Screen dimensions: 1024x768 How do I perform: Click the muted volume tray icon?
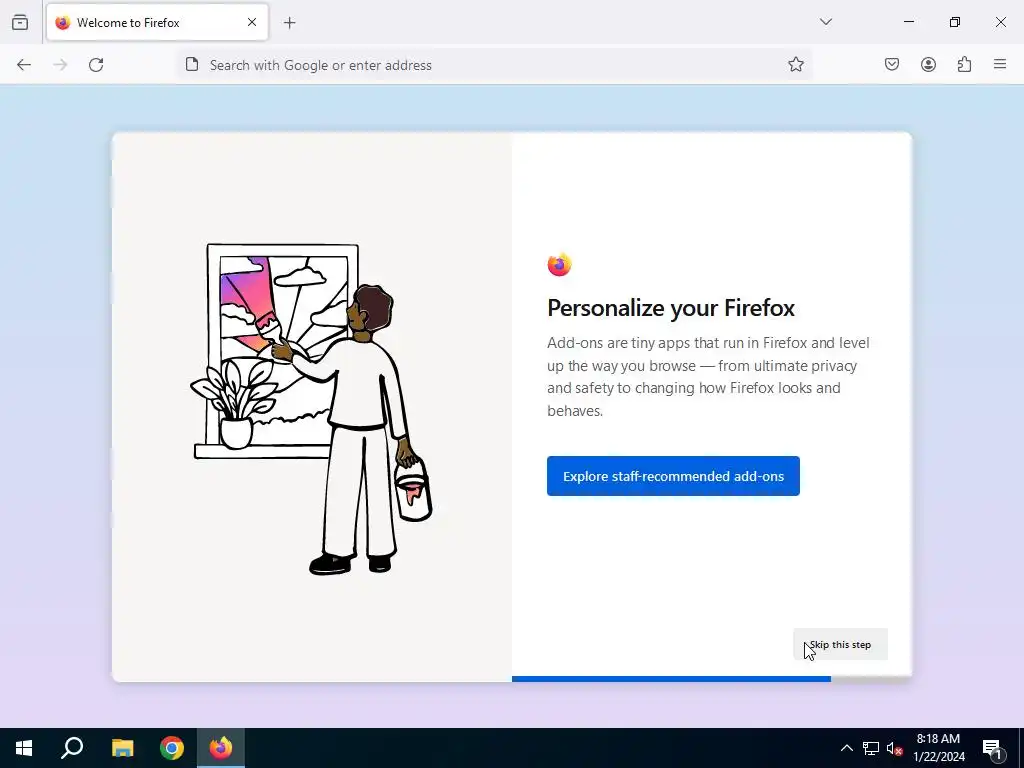(894, 748)
